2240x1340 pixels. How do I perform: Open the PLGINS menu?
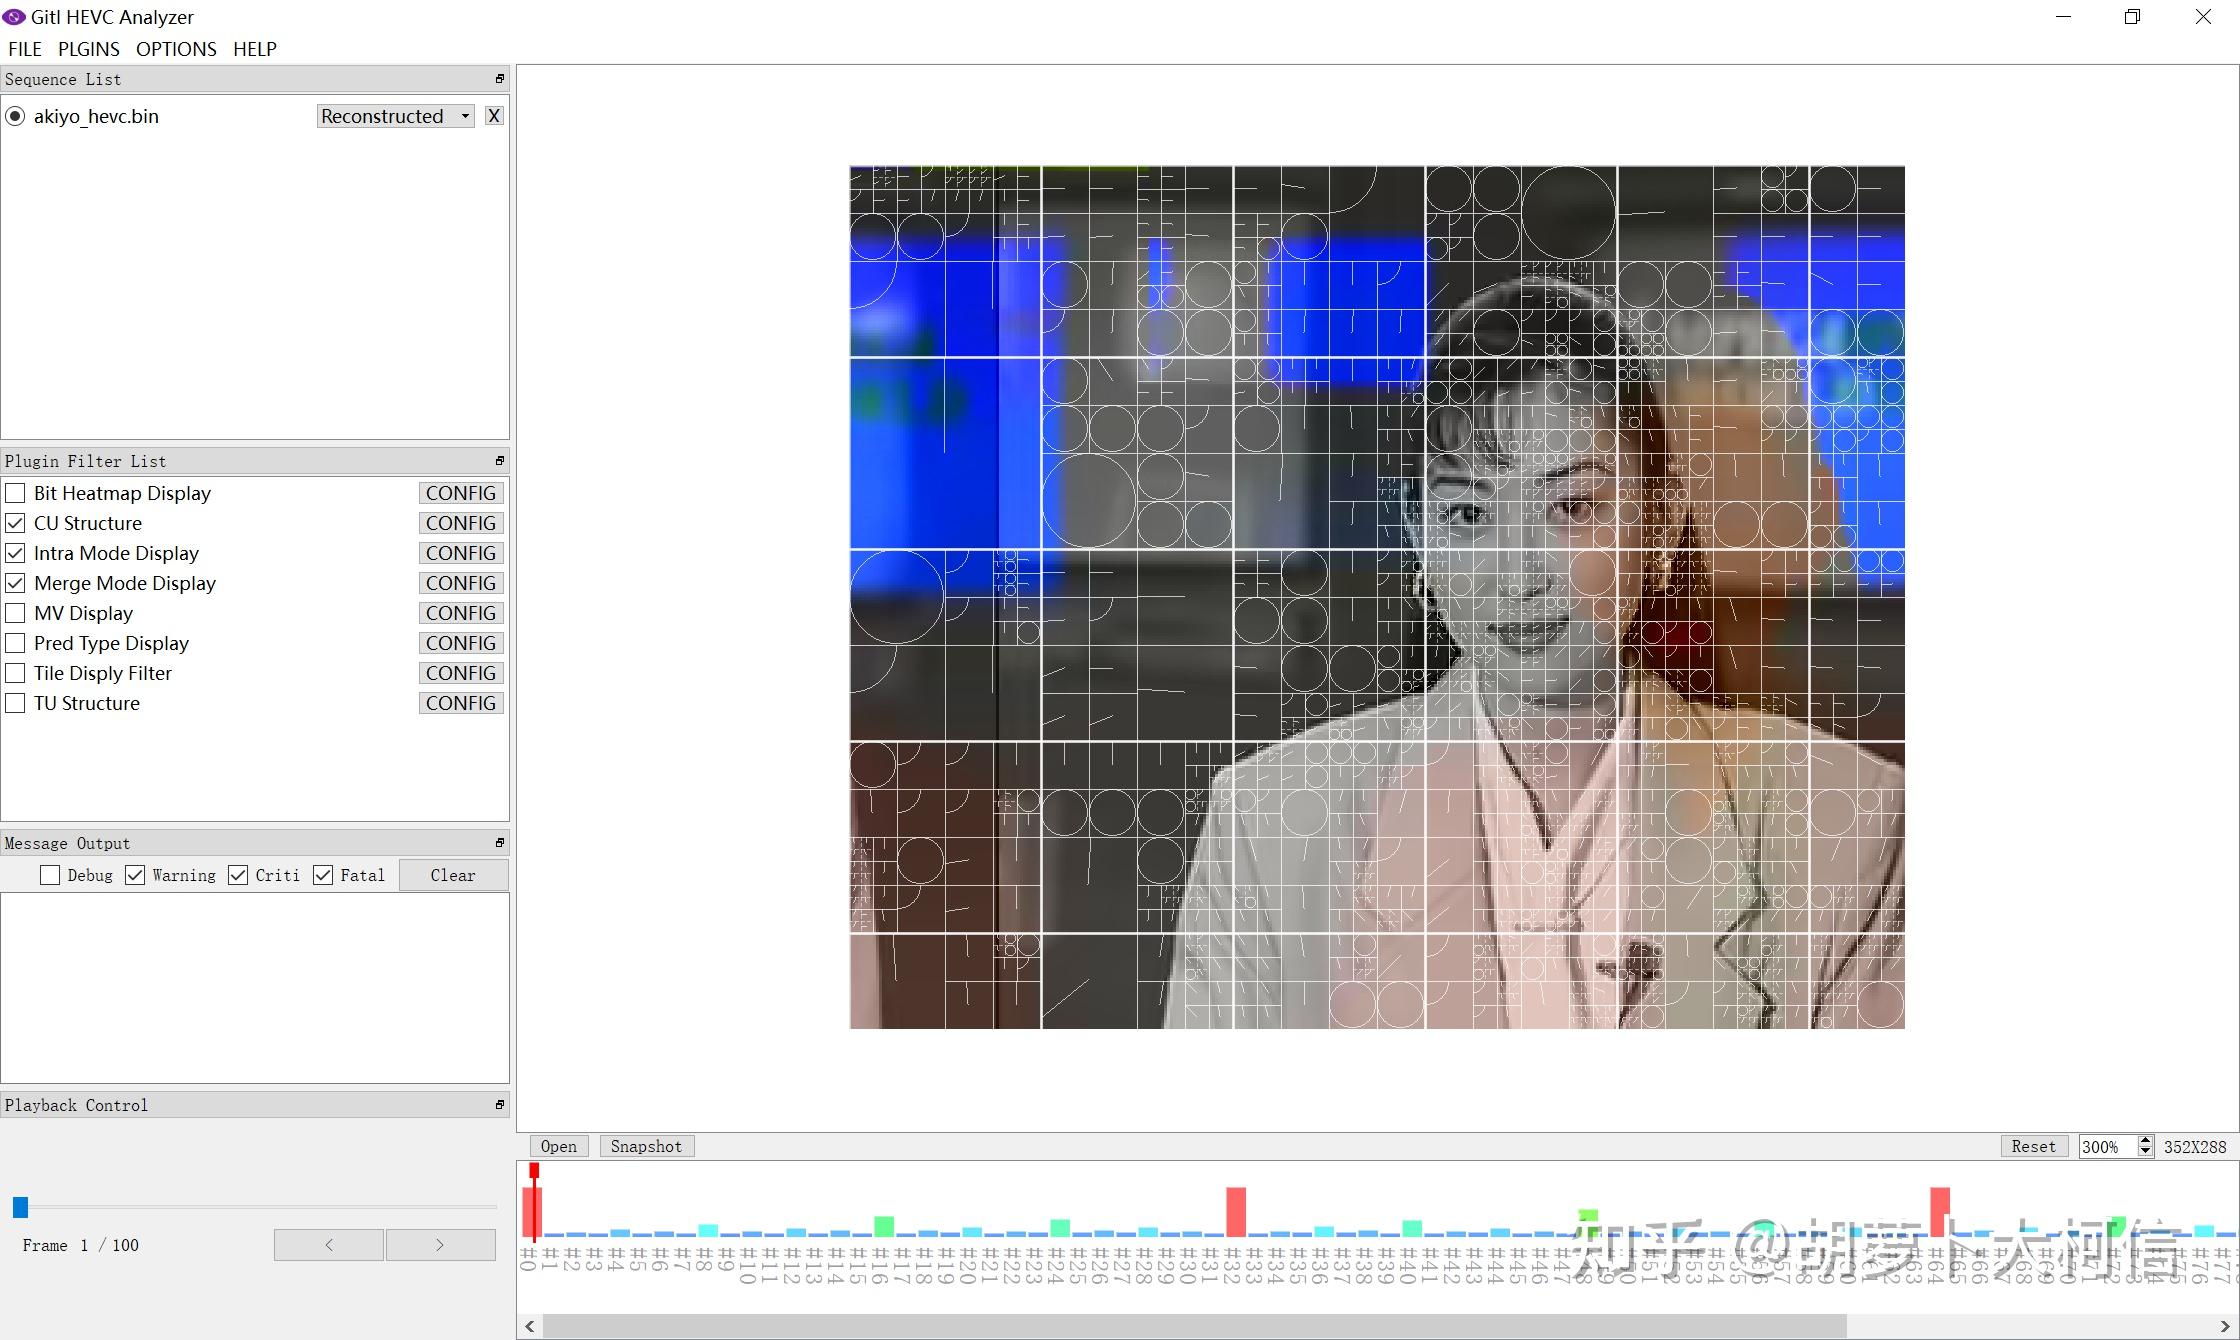click(x=88, y=49)
